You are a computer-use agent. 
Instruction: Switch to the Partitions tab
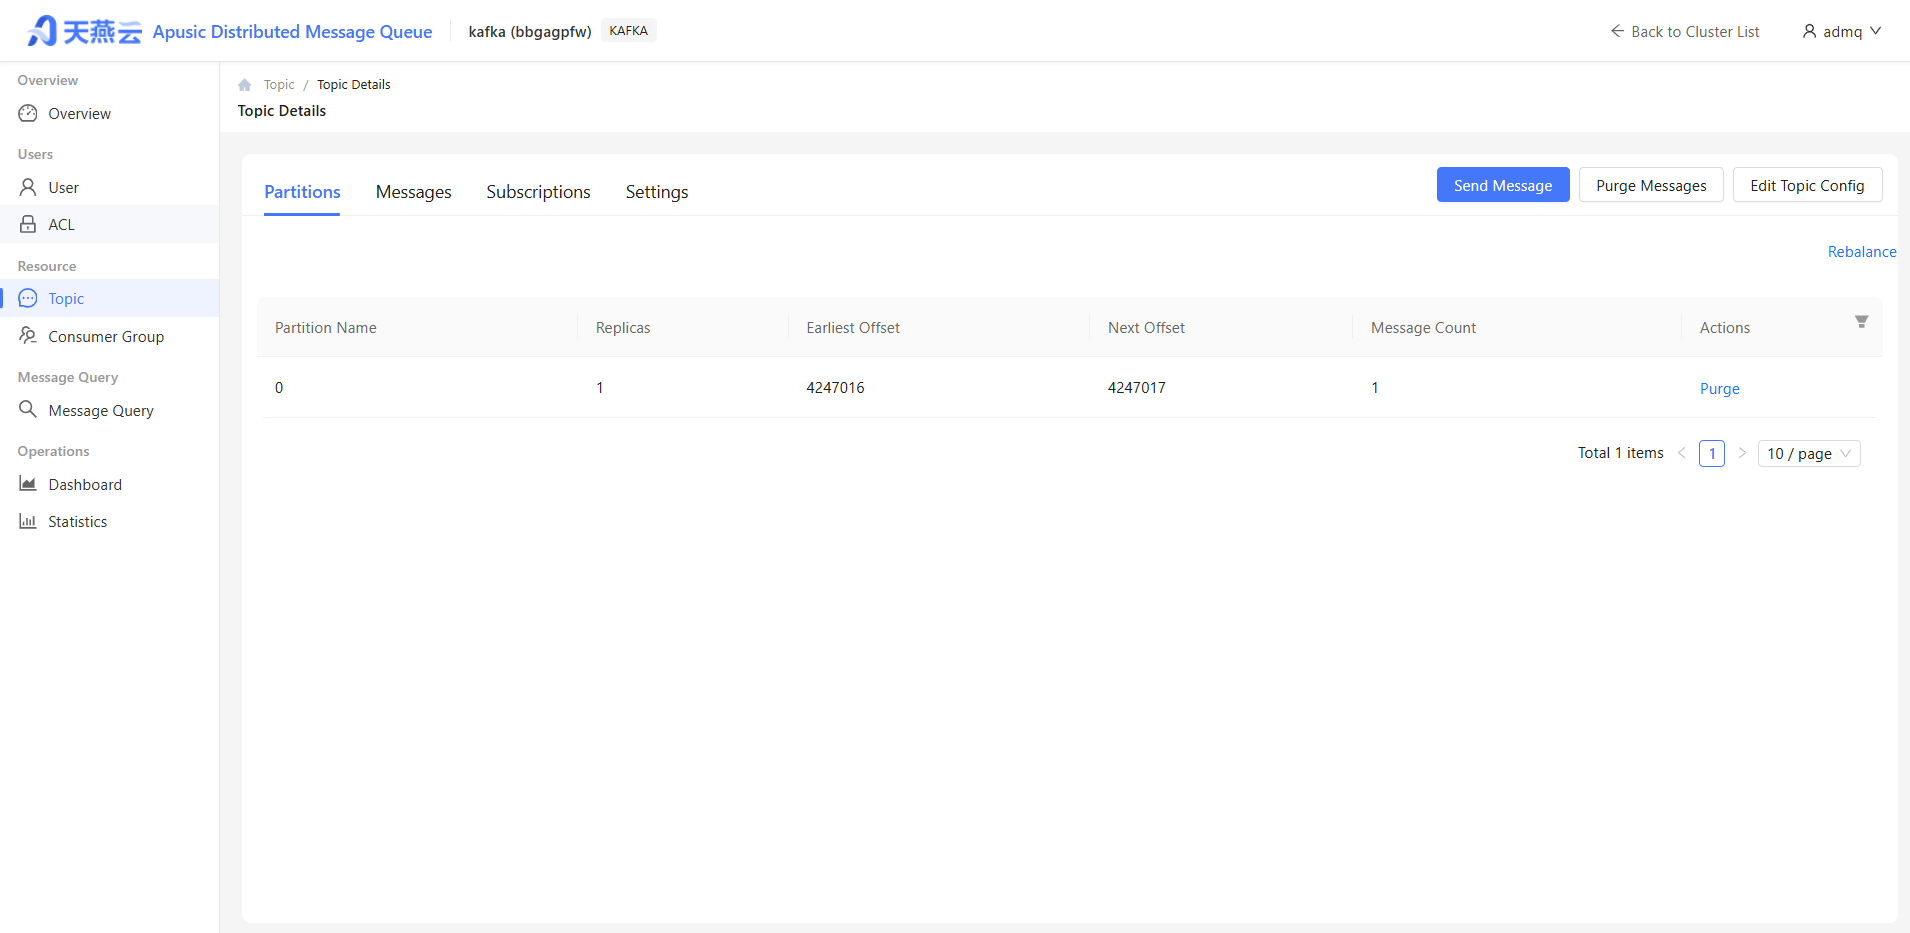coord(302,192)
